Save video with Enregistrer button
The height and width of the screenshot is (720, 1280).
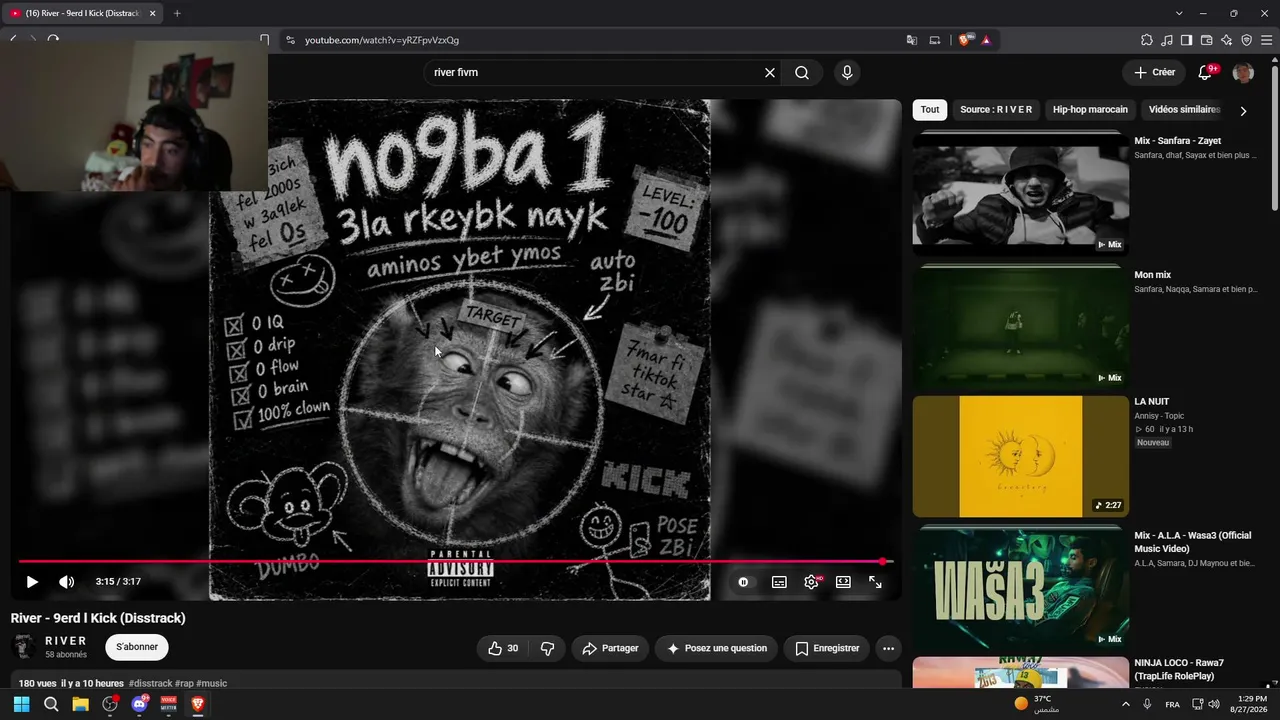pyautogui.click(x=827, y=648)
